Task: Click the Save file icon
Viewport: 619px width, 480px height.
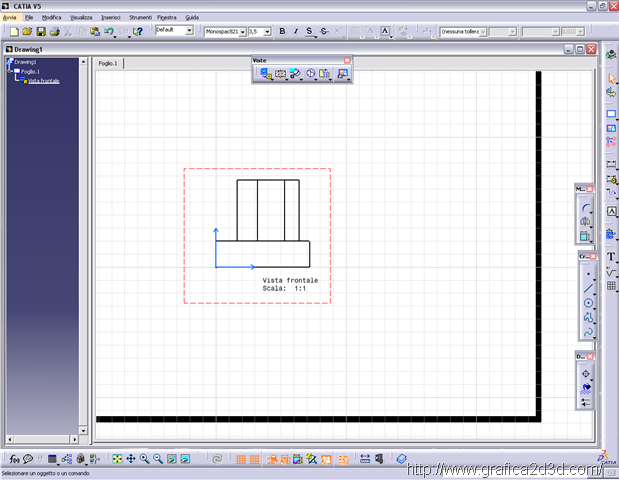Action: [41, 32]
